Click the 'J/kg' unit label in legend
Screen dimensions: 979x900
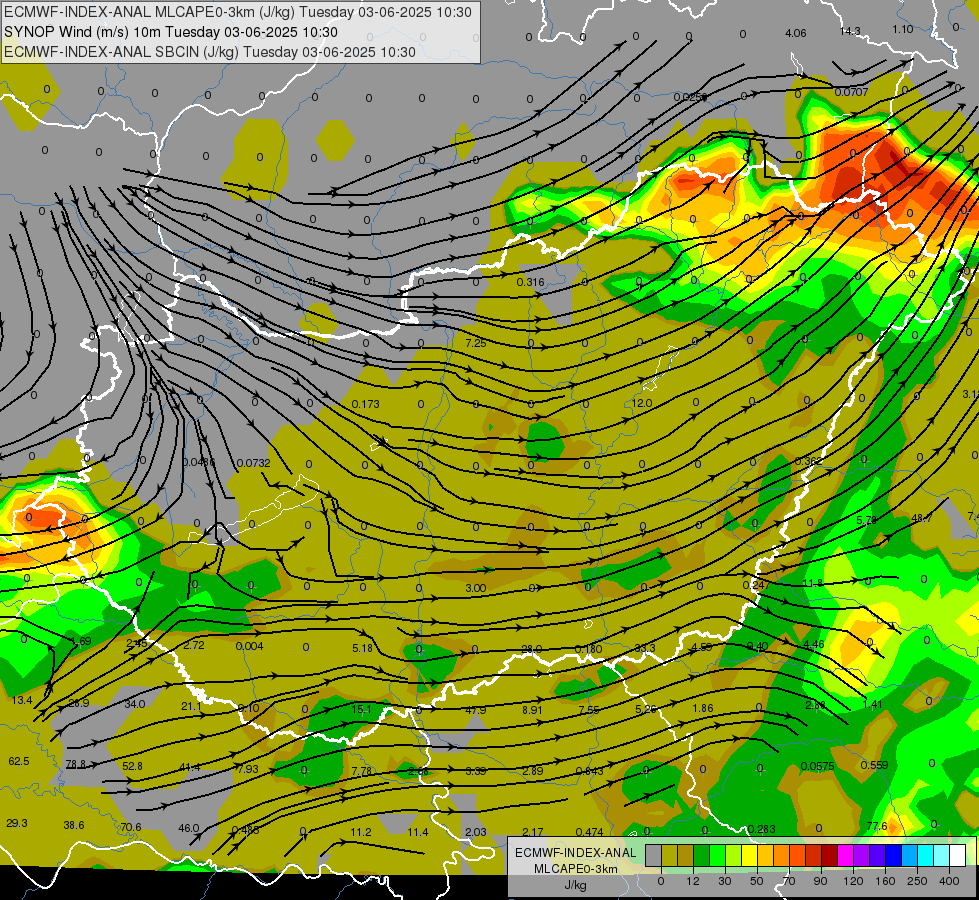point(575,885)
